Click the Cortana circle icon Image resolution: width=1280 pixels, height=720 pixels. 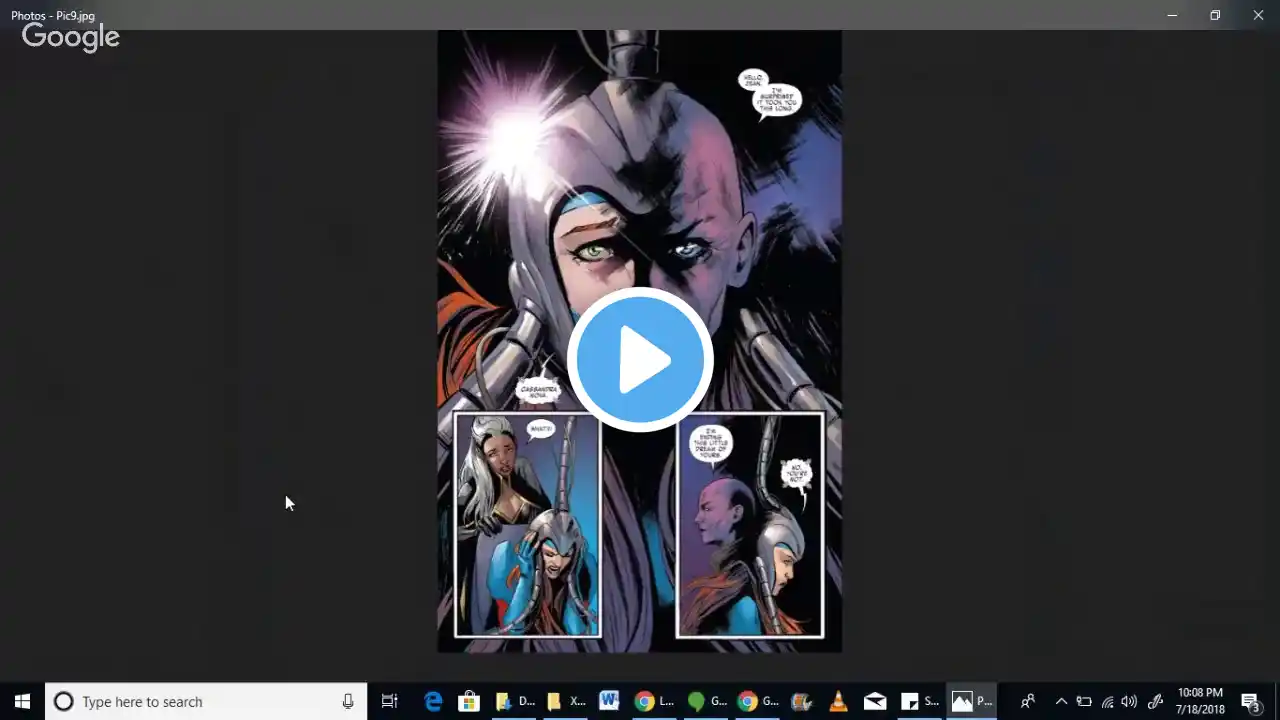[x=63, y=702]
